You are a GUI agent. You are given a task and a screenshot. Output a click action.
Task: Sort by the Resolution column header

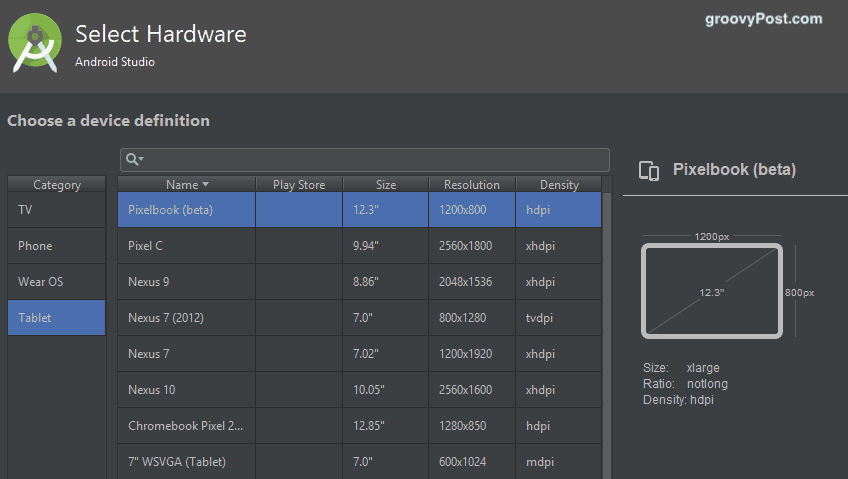(472, 184)
